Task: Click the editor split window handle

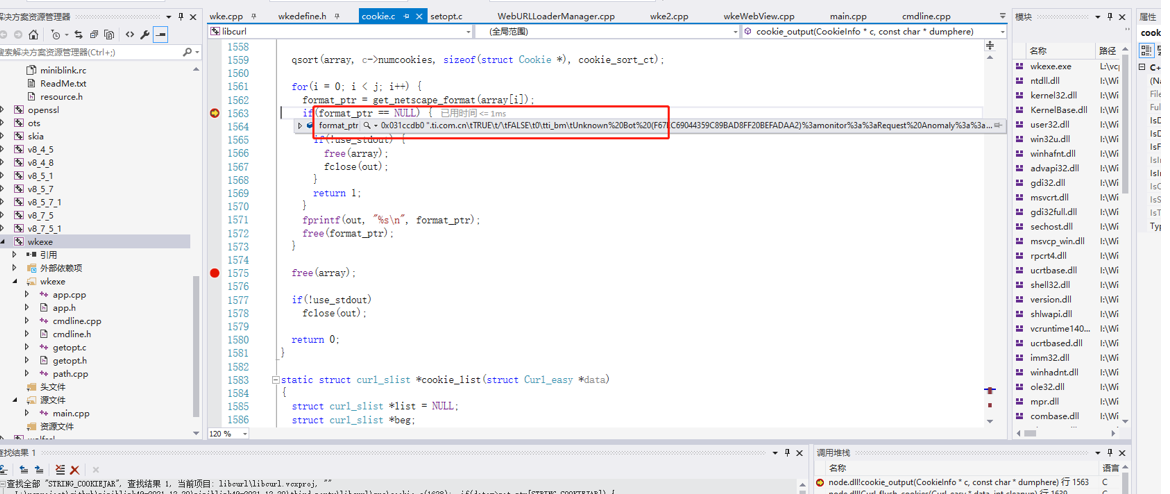Action: tap(990, 46)
